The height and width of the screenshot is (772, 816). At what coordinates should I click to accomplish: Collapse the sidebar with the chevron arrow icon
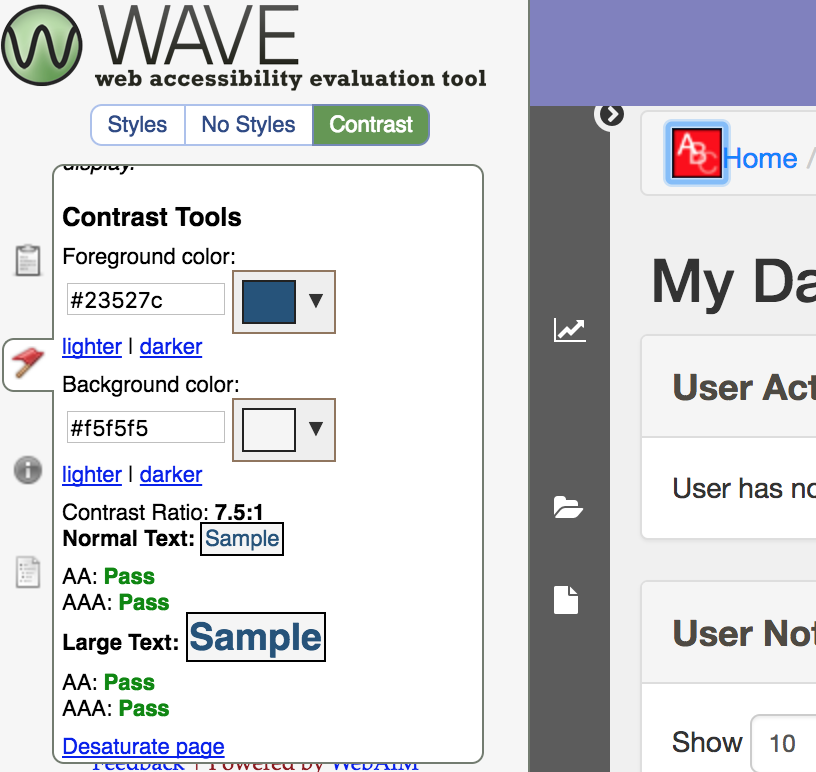(x=611, y=115)
